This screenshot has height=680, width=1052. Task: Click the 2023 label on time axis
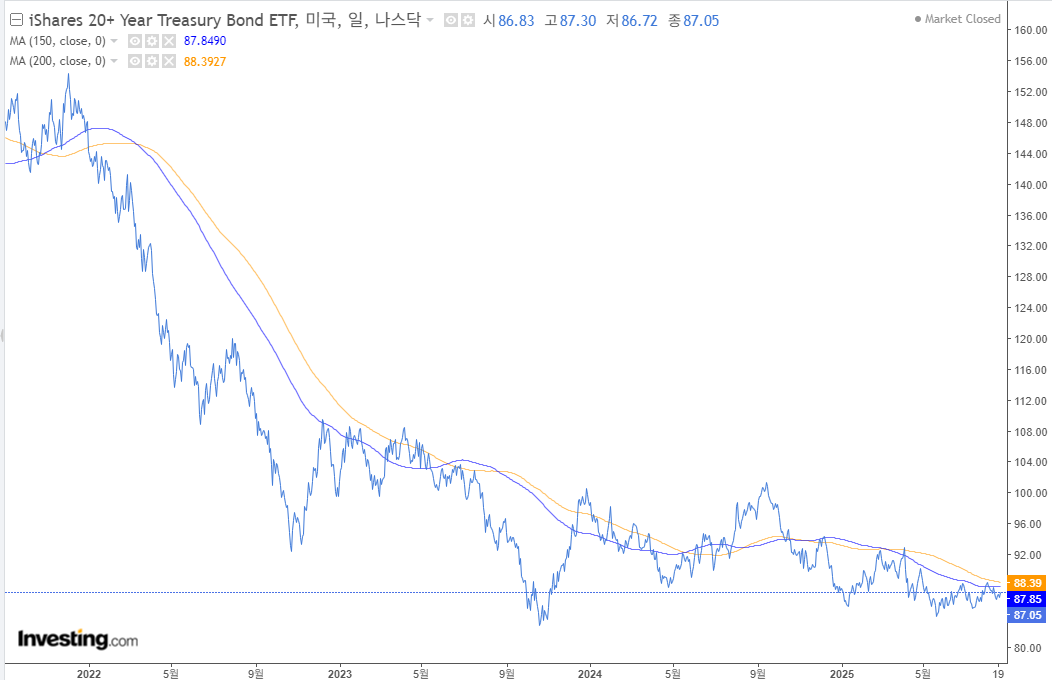pyautogui.click(x=339, y=673)
